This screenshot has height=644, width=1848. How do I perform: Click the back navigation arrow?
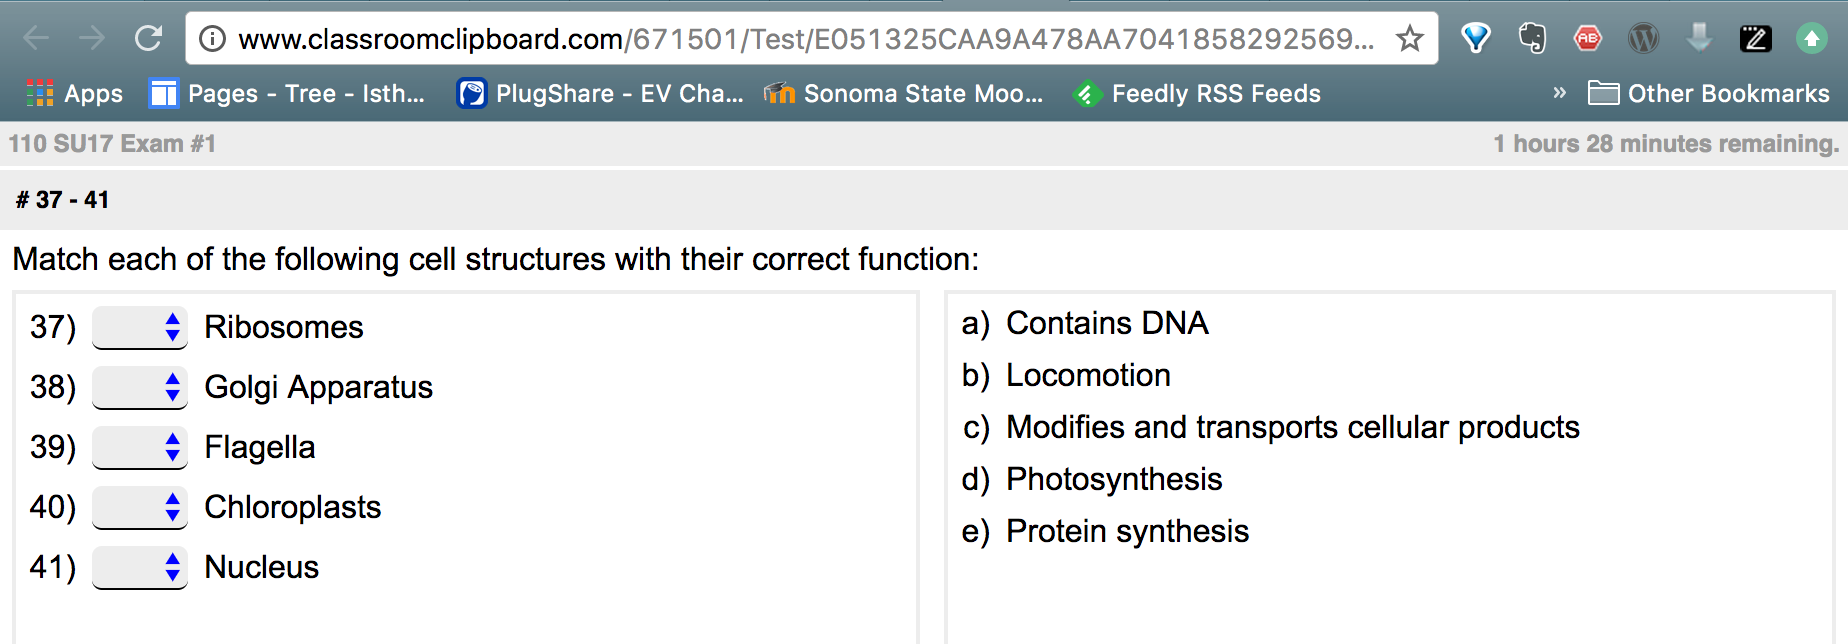(x=36, y=39)
